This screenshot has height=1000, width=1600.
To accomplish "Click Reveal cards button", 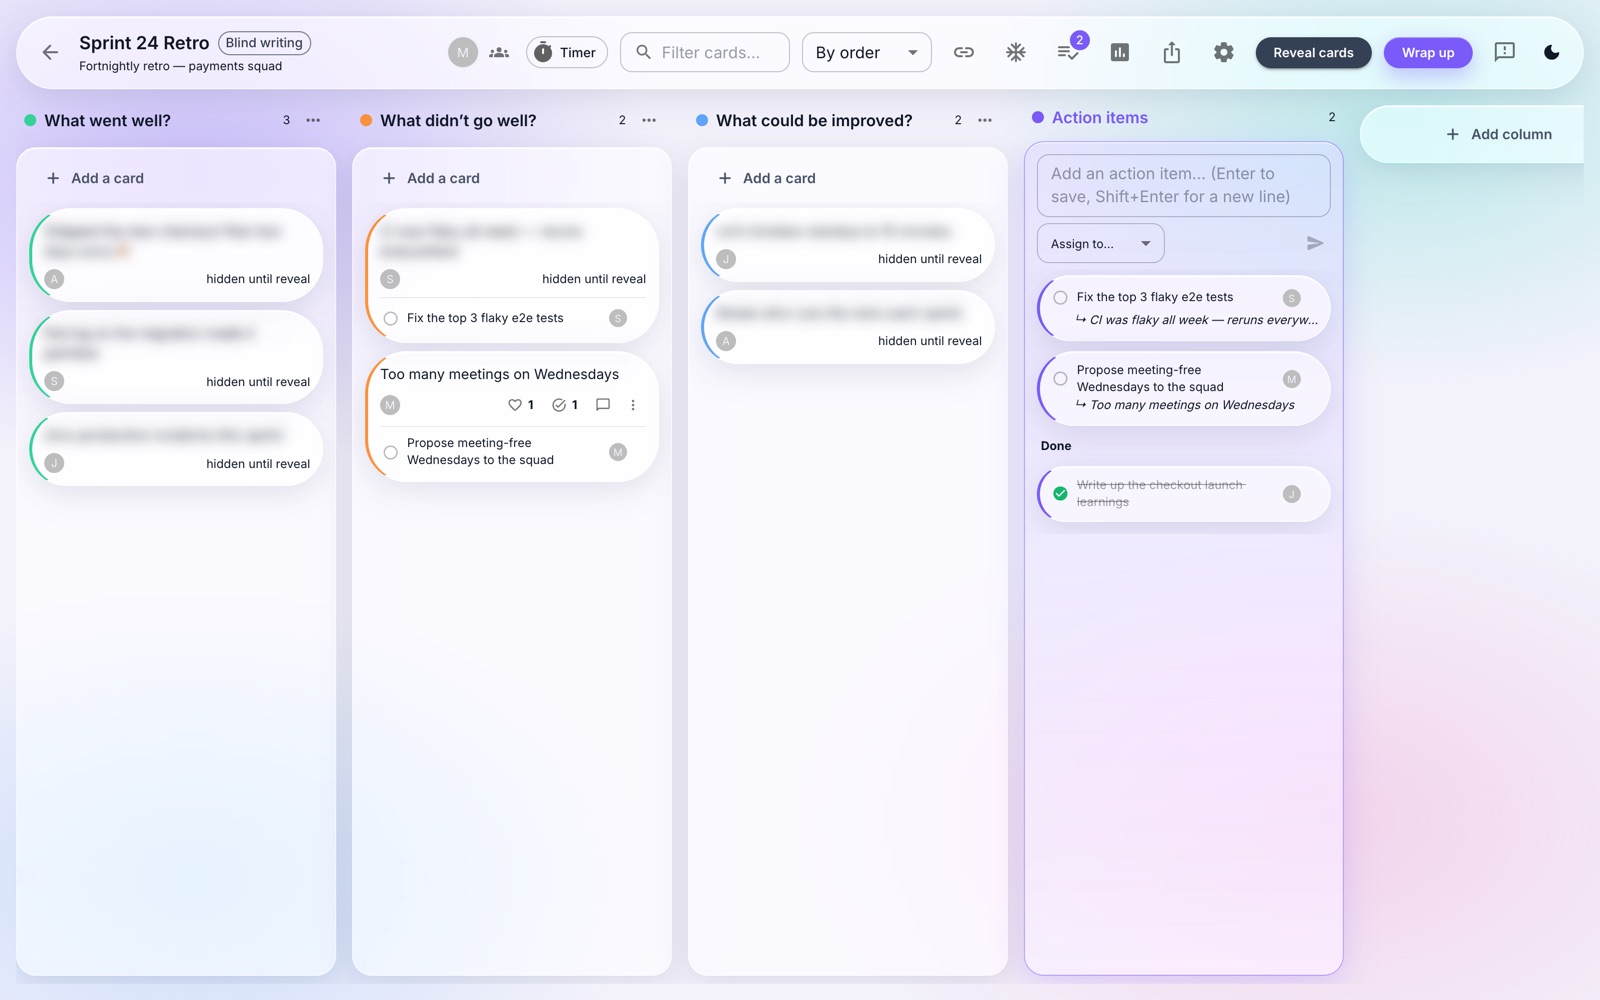I will (x=1313, y=53).
